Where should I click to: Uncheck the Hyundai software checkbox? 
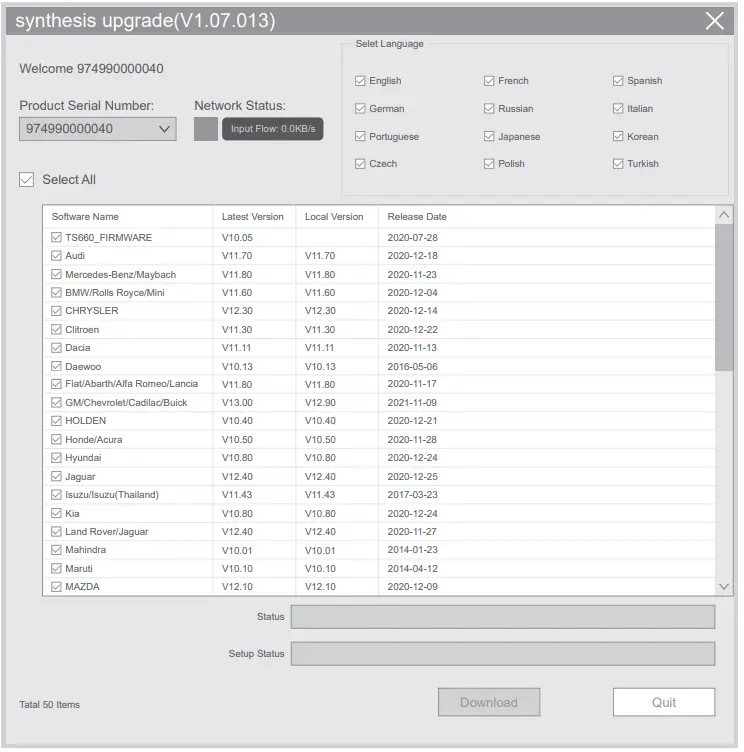pyautogui.click(x=56, y=458)
